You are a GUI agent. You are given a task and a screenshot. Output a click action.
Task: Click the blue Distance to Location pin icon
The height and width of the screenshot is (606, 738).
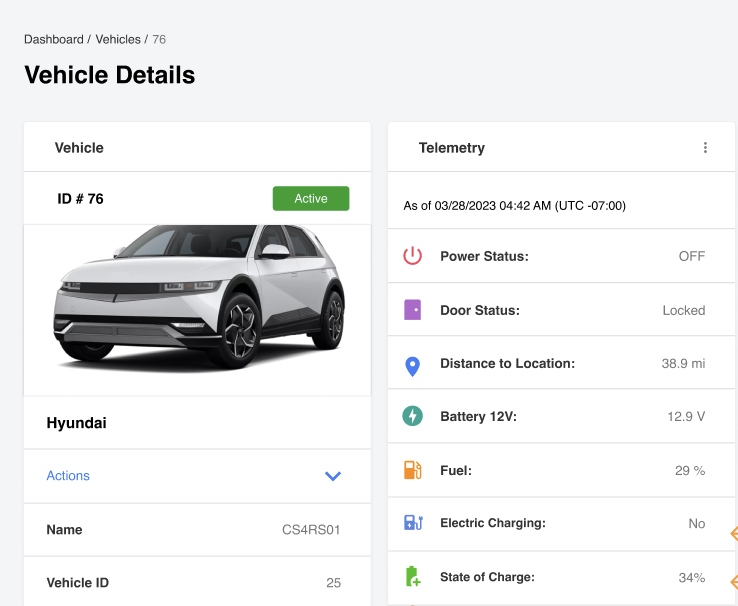(x=412, y=367)
